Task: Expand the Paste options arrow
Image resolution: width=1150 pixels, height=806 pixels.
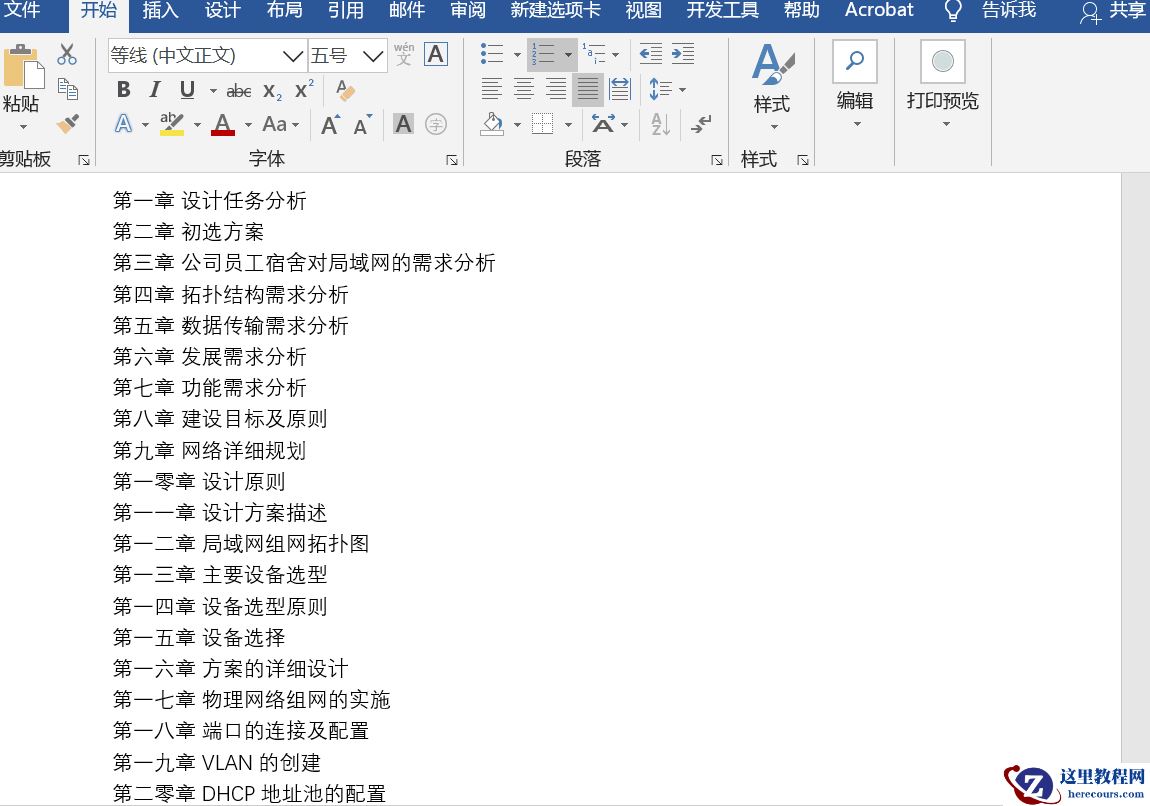Action: click(23, 128)
